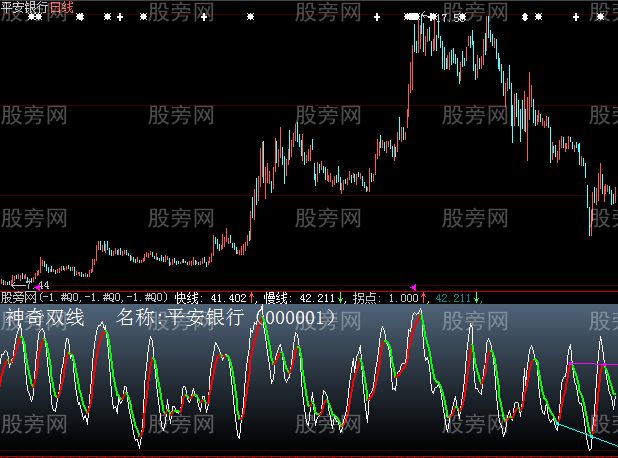
Task: Select the red 日线 period label
Action: pyautogui.click(x=61, y=7)
